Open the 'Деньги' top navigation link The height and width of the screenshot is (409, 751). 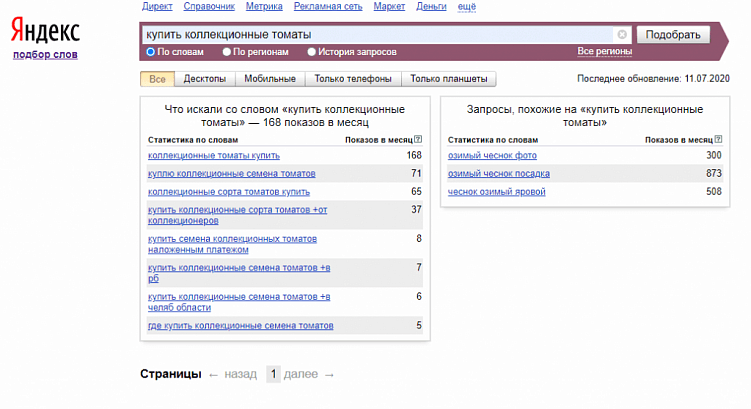[x=431, y=7]
